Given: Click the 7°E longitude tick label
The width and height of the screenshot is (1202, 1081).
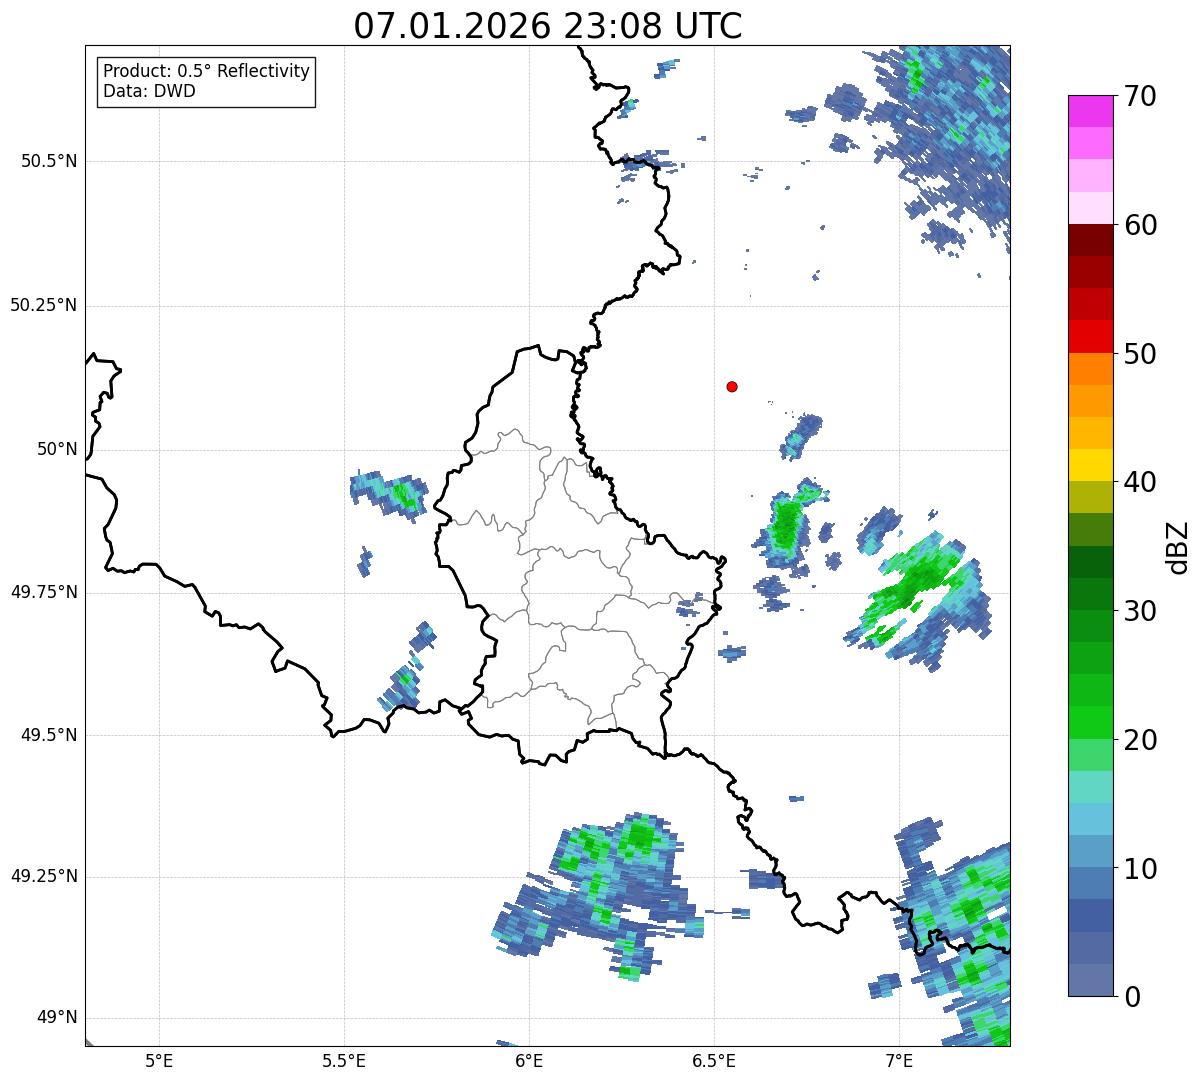Looking at the screenshot, I should point(899,1060).
